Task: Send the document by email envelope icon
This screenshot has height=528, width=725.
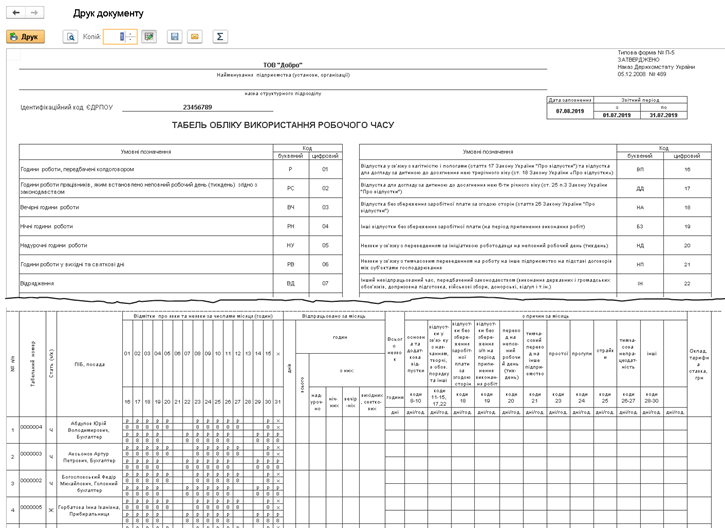Action: 194,37
